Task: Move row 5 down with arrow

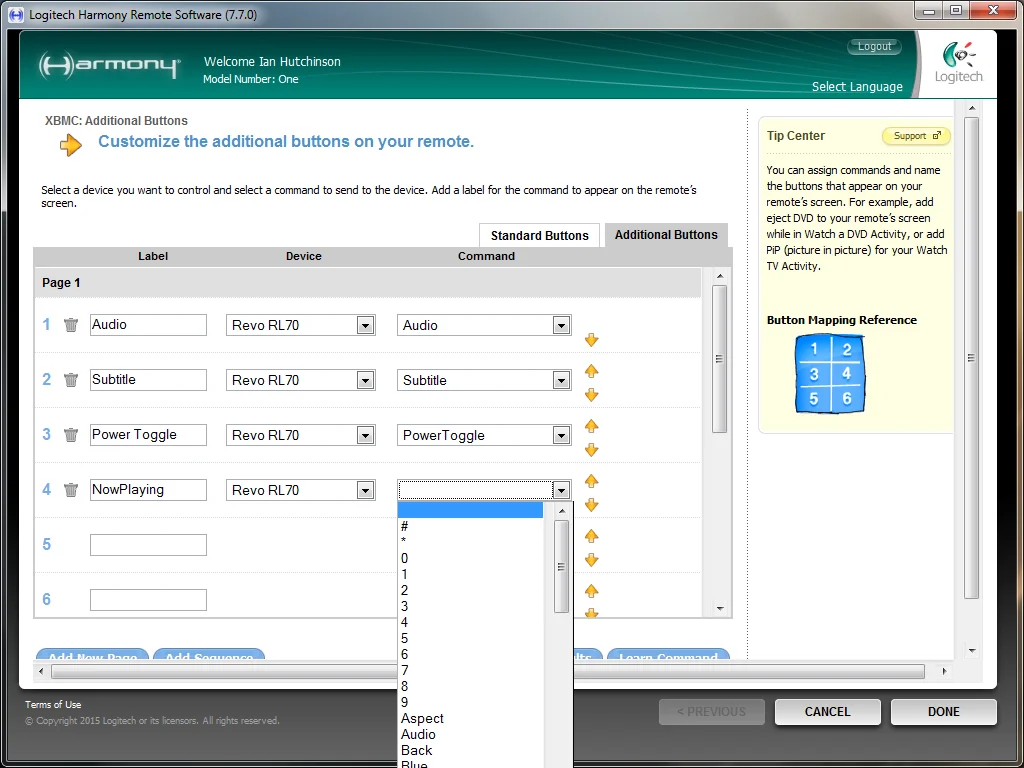Action: 592,560
